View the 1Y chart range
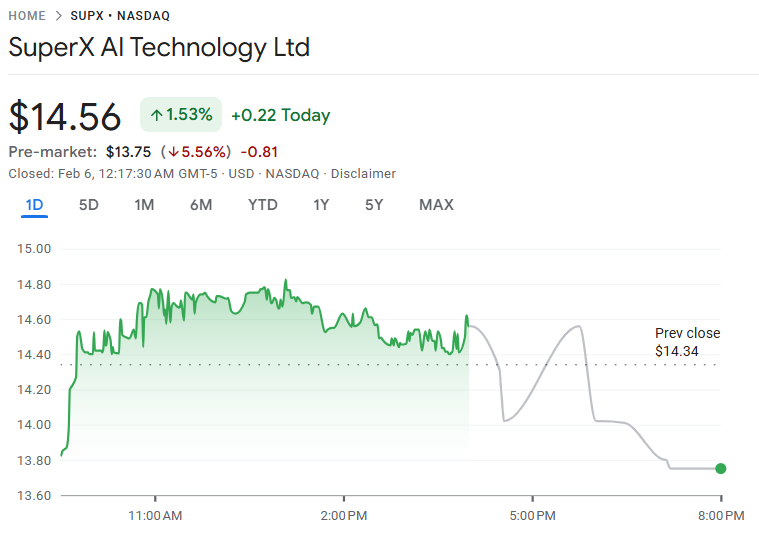This screenshot has width=759, height=540. (321, 205)
